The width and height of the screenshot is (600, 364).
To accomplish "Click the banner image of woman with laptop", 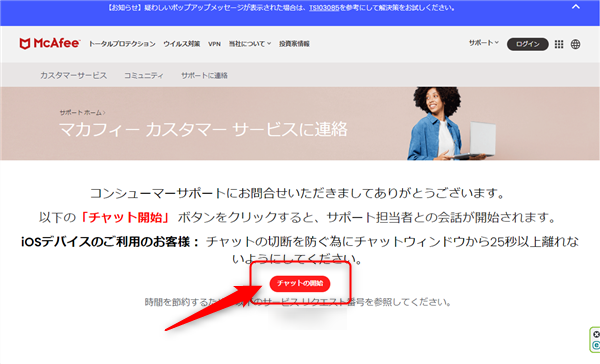I will coord(452,123).
